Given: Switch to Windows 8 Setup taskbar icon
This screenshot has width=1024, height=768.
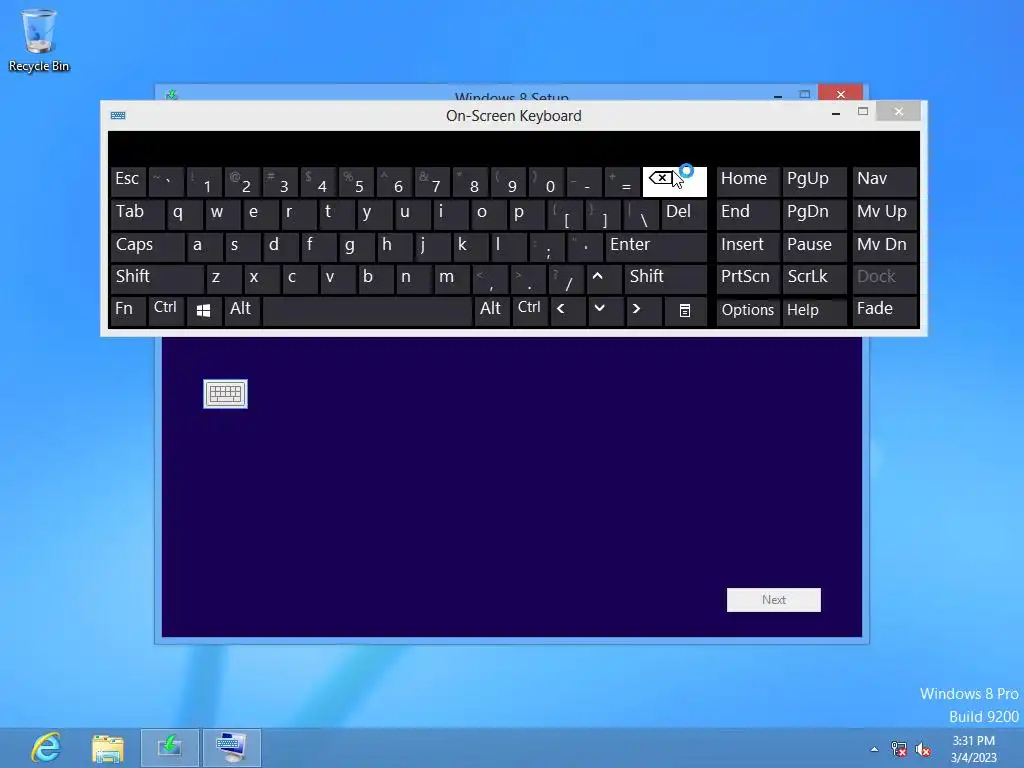Looking at the screenshot, I should 170,748.
